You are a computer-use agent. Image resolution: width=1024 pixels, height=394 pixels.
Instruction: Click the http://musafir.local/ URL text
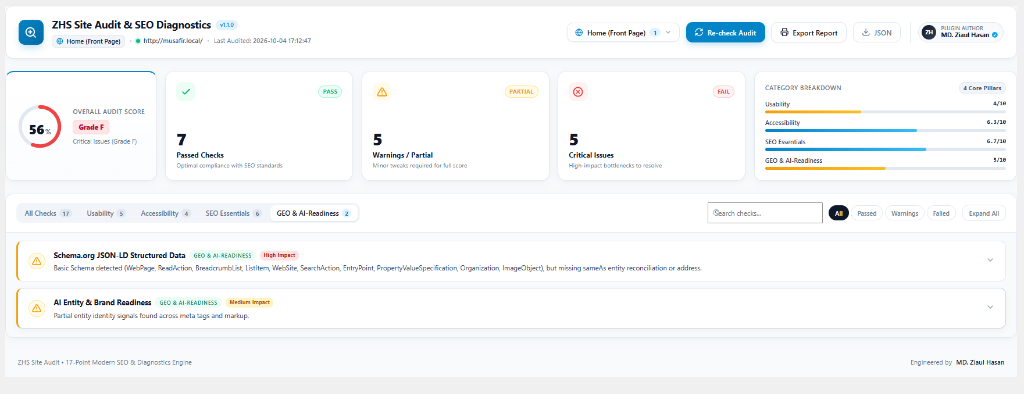pos(172,41)
